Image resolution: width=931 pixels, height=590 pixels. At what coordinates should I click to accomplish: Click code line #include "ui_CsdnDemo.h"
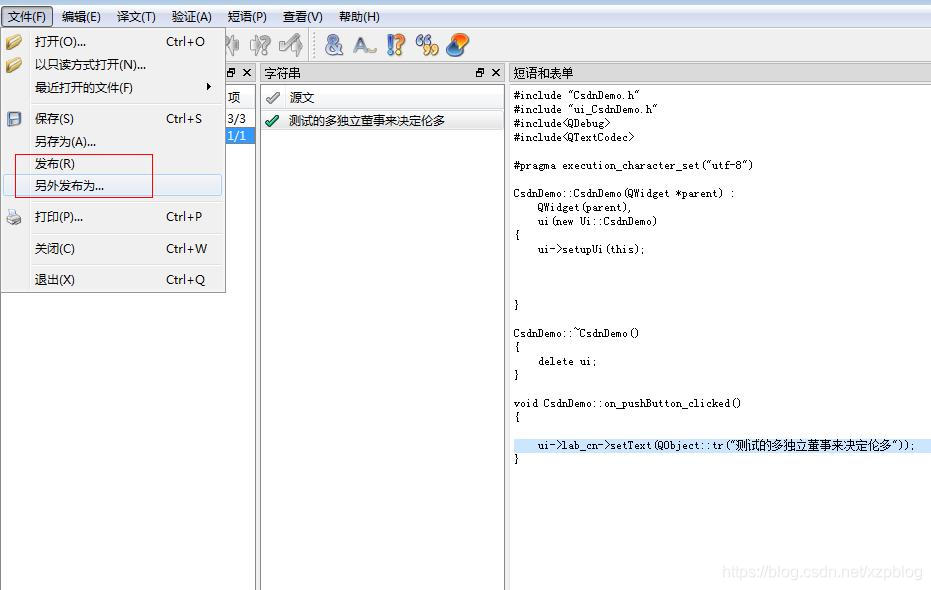[x=585, y=109]
